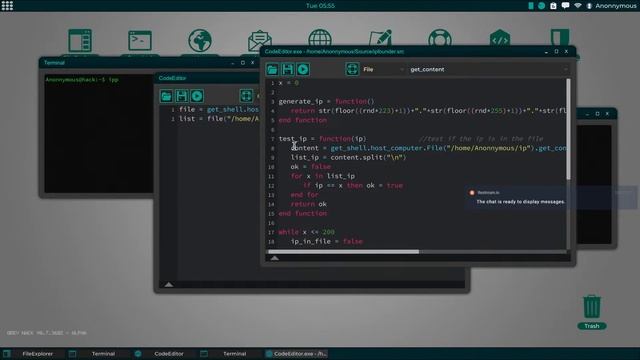Minimize the front CodeEditor.exe window

pyautogui.click(x=546, y=52)
